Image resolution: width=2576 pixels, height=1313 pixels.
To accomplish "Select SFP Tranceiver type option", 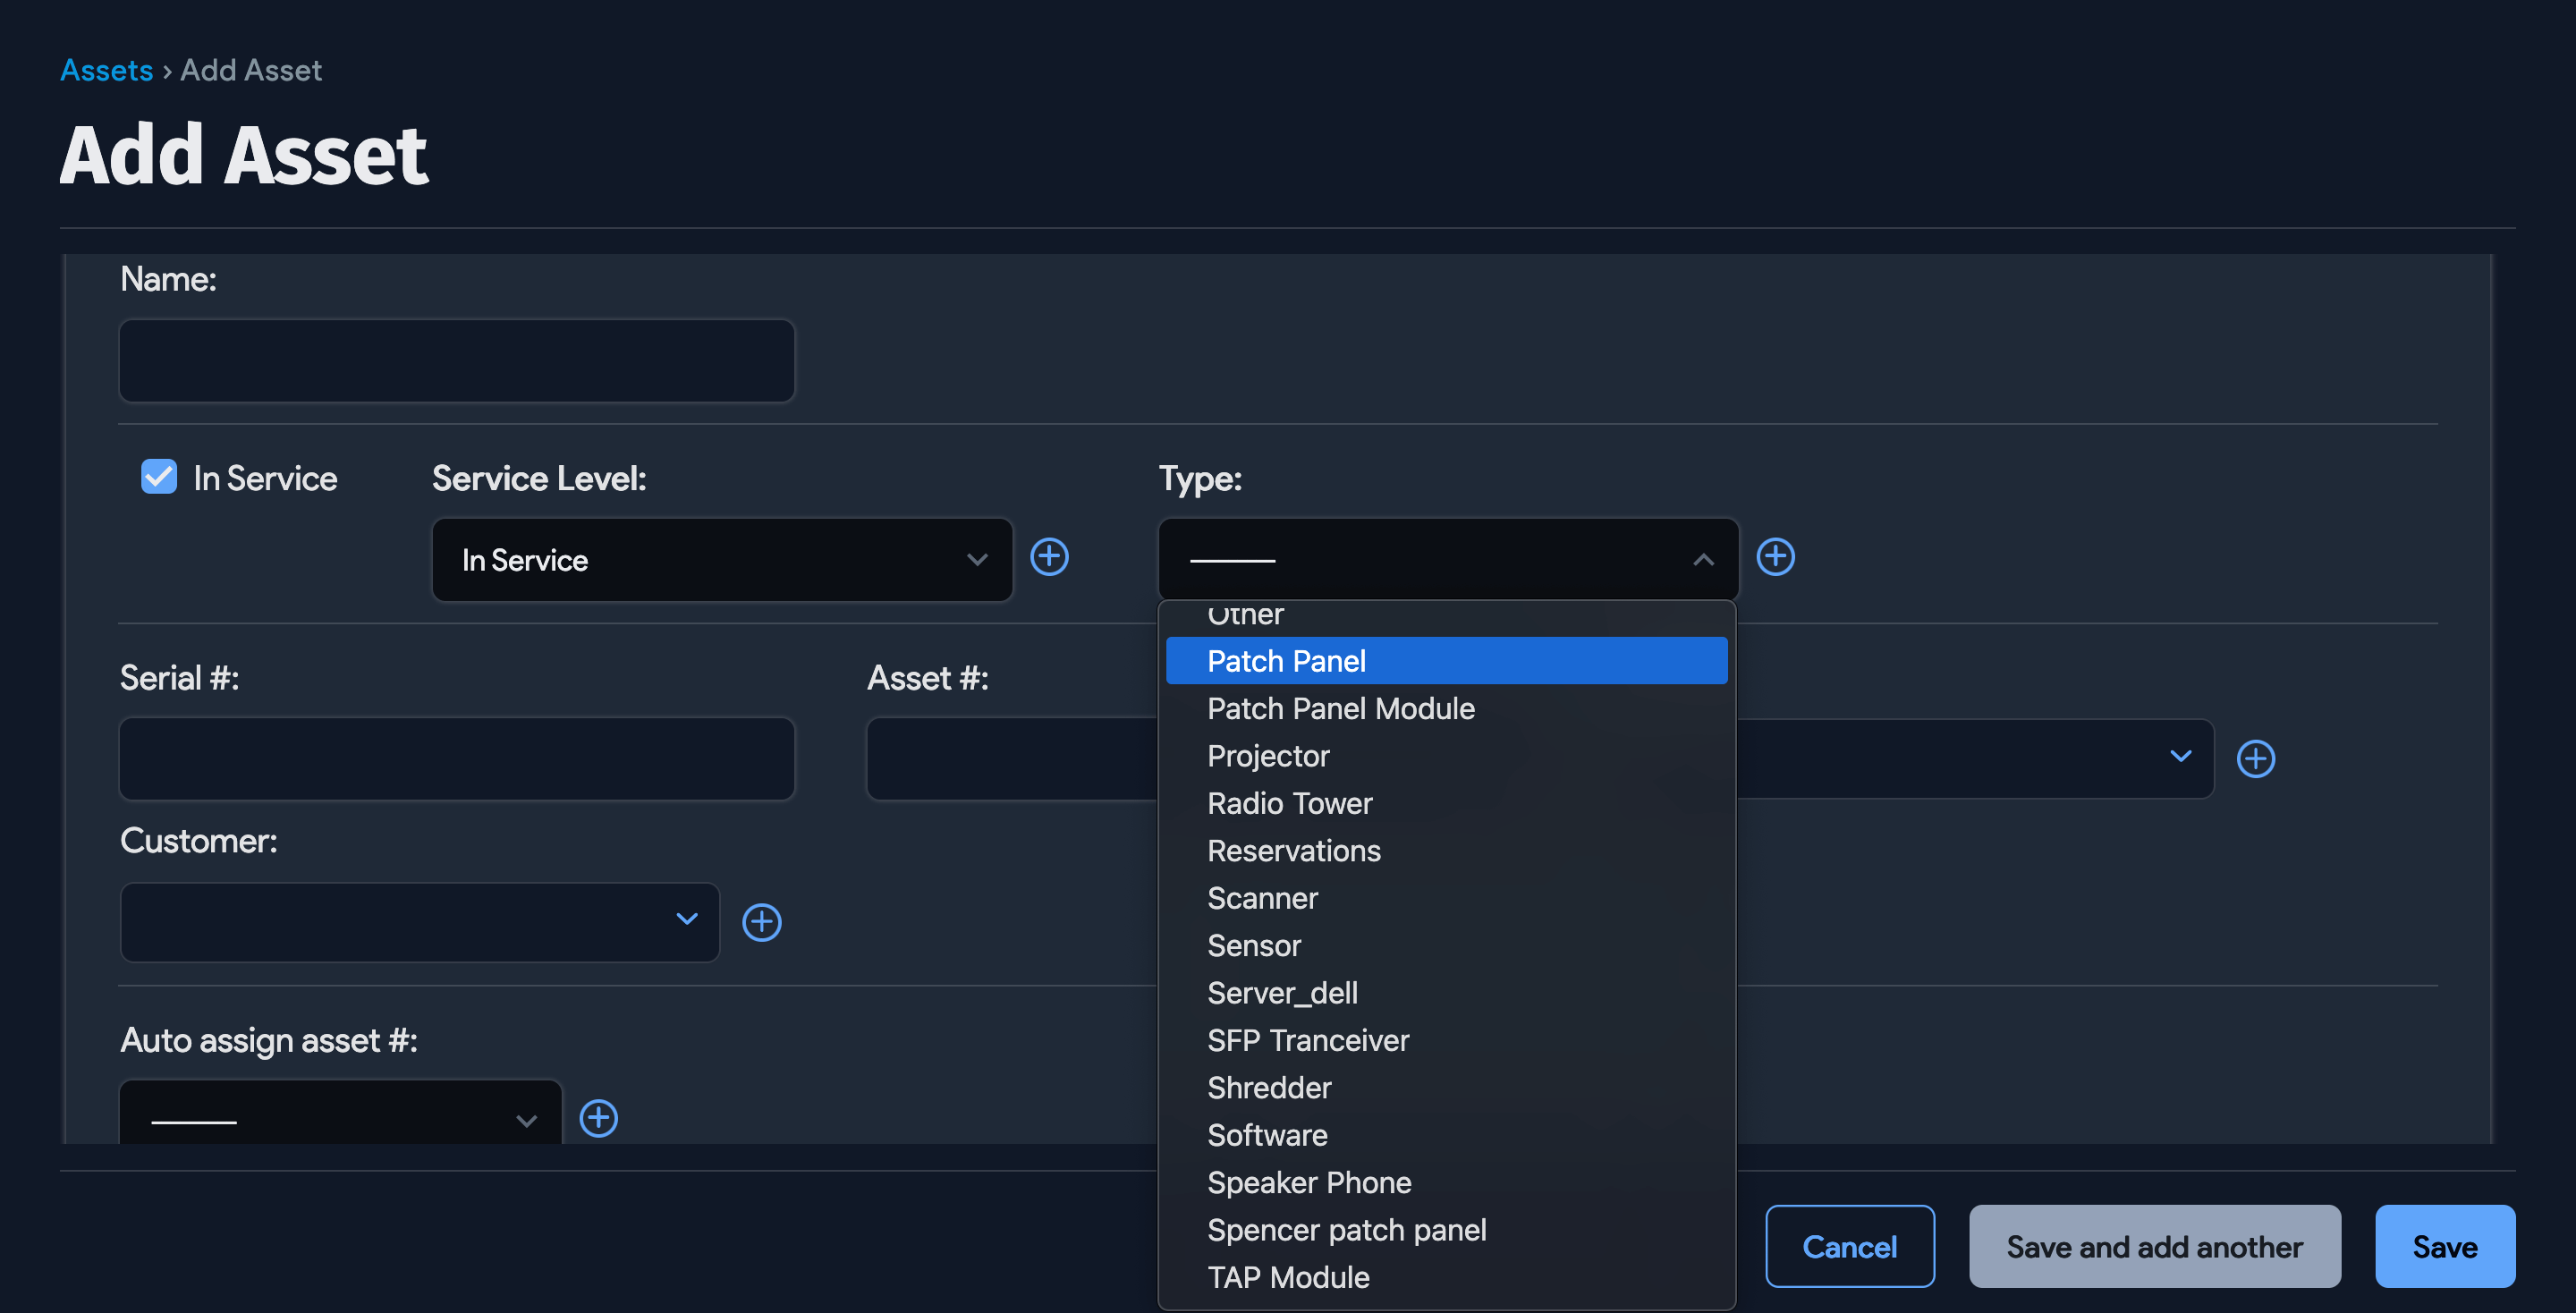I will coord(1307,1040).
